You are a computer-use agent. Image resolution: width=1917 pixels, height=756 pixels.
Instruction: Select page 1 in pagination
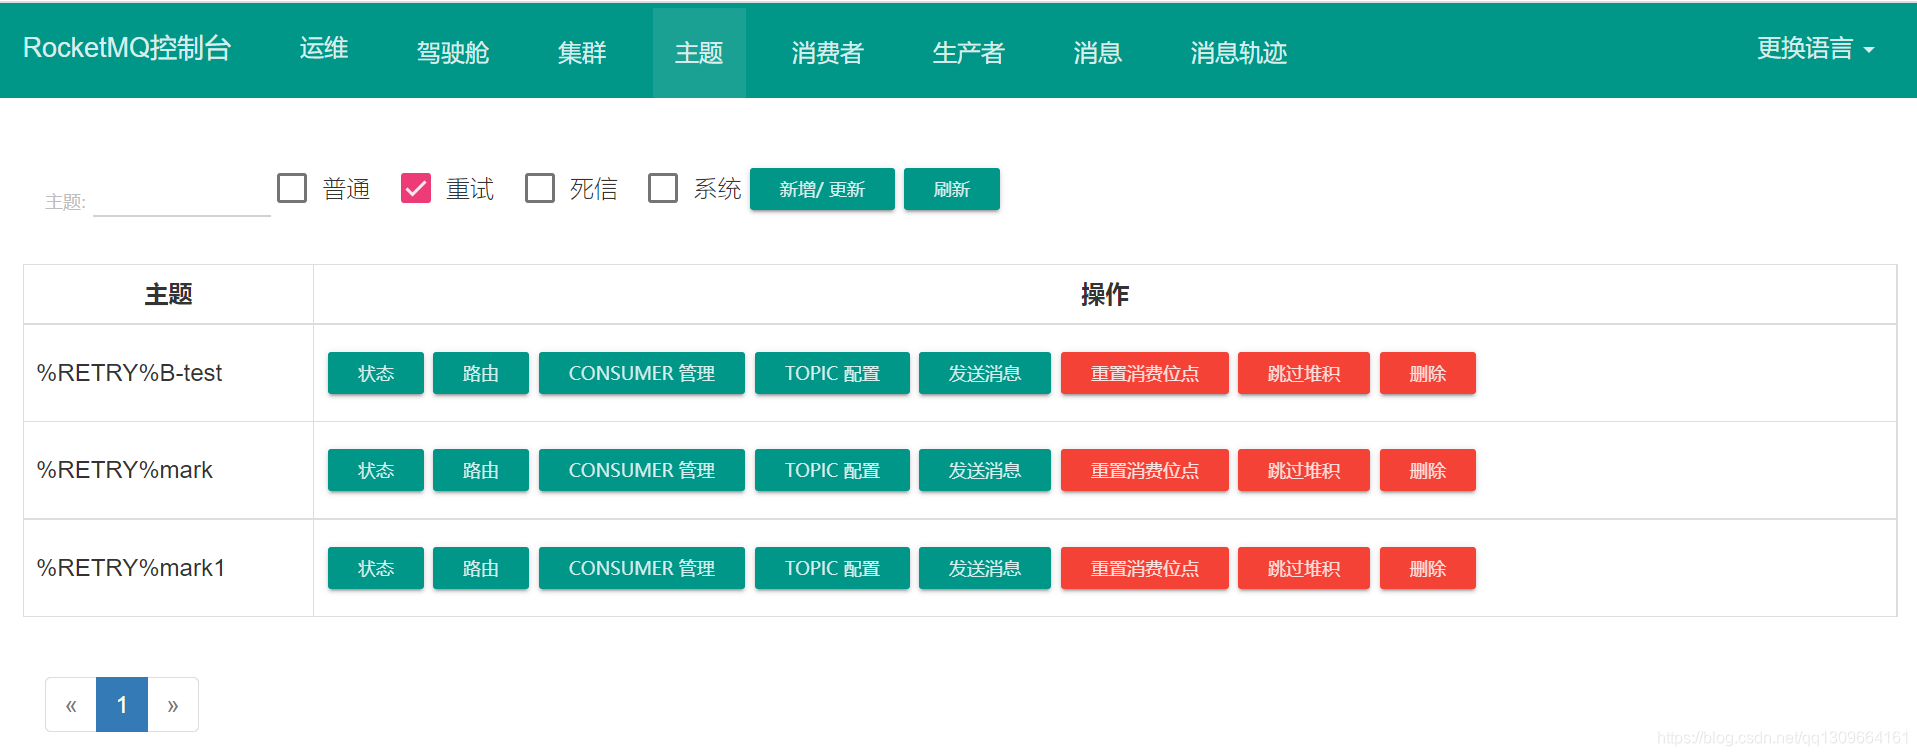pos(122,705)
